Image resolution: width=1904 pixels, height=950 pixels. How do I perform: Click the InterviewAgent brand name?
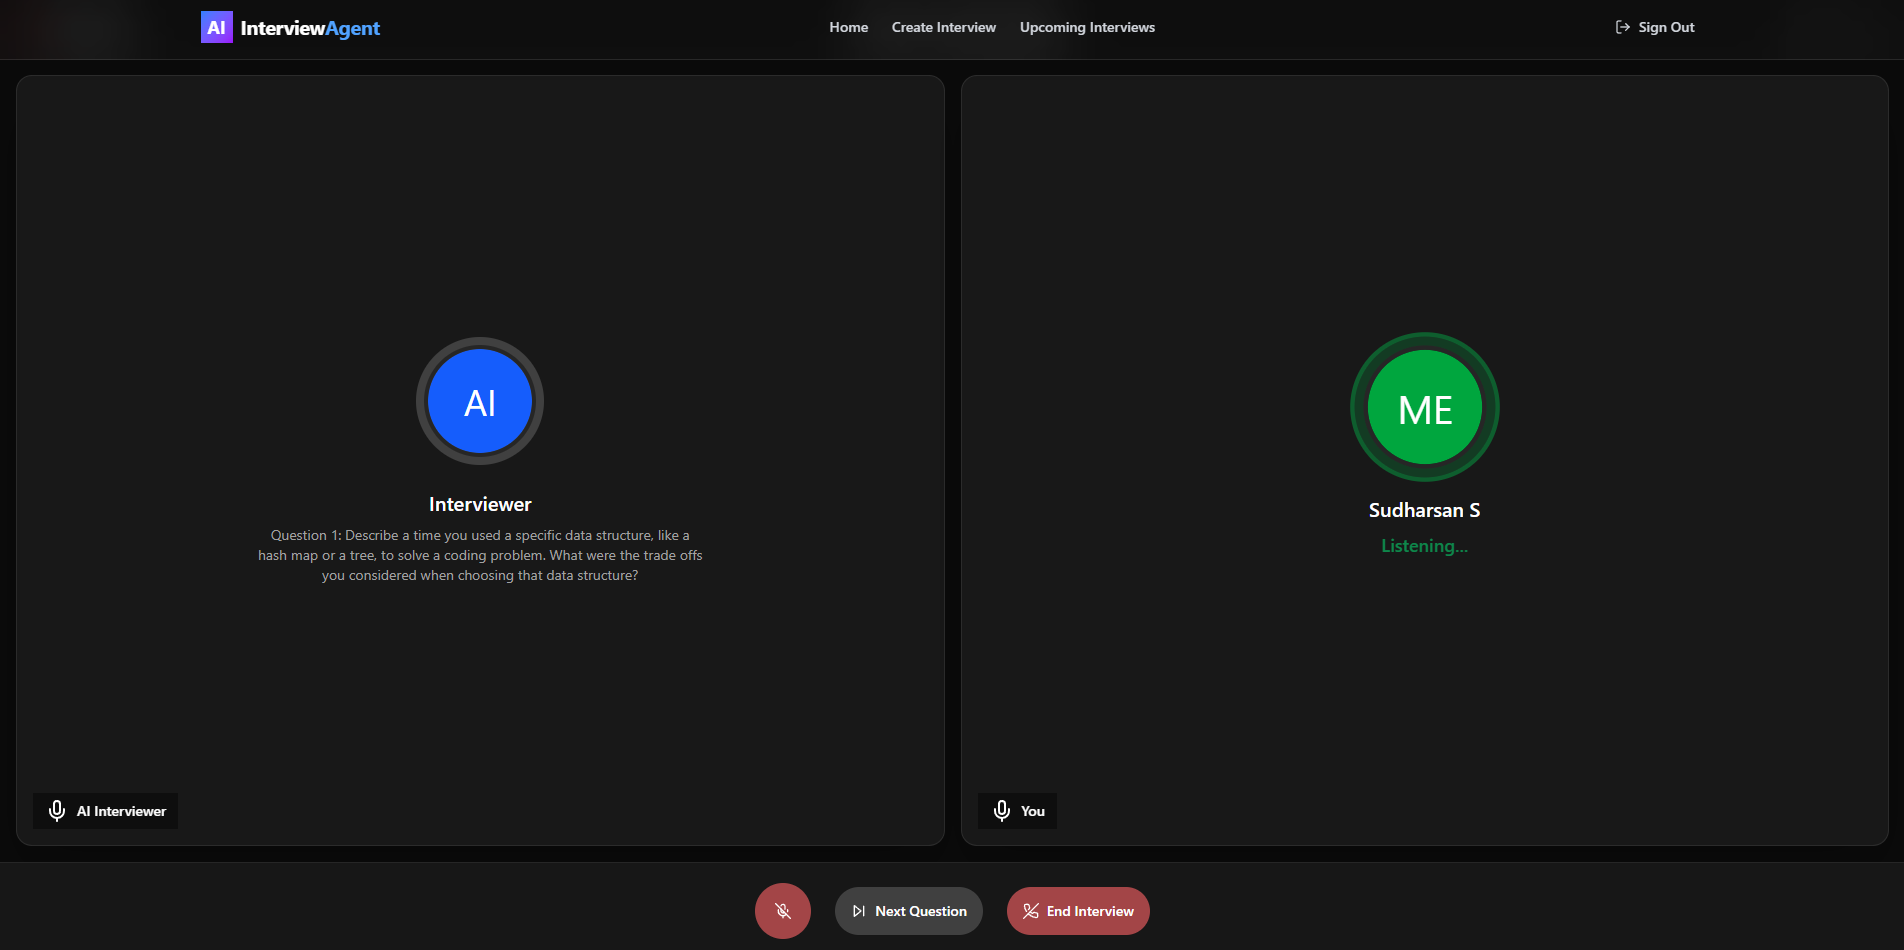tap(310, 28)
